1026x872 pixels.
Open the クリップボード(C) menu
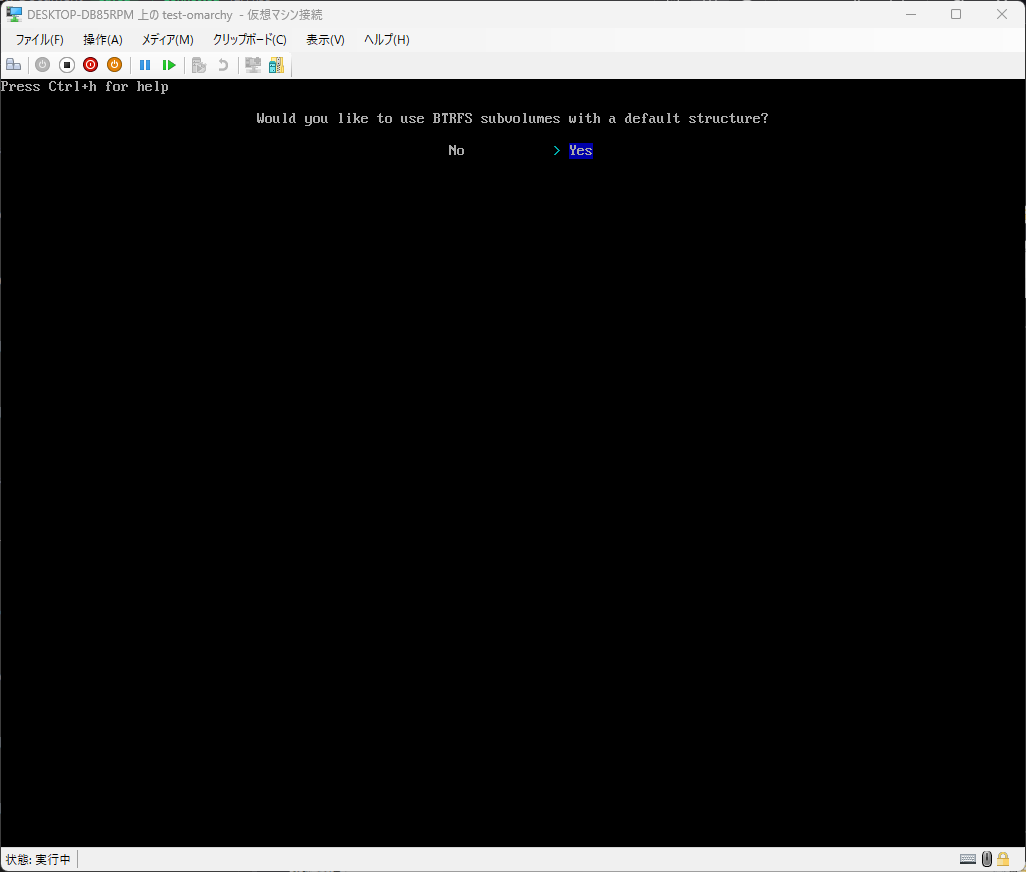(249, 40)
